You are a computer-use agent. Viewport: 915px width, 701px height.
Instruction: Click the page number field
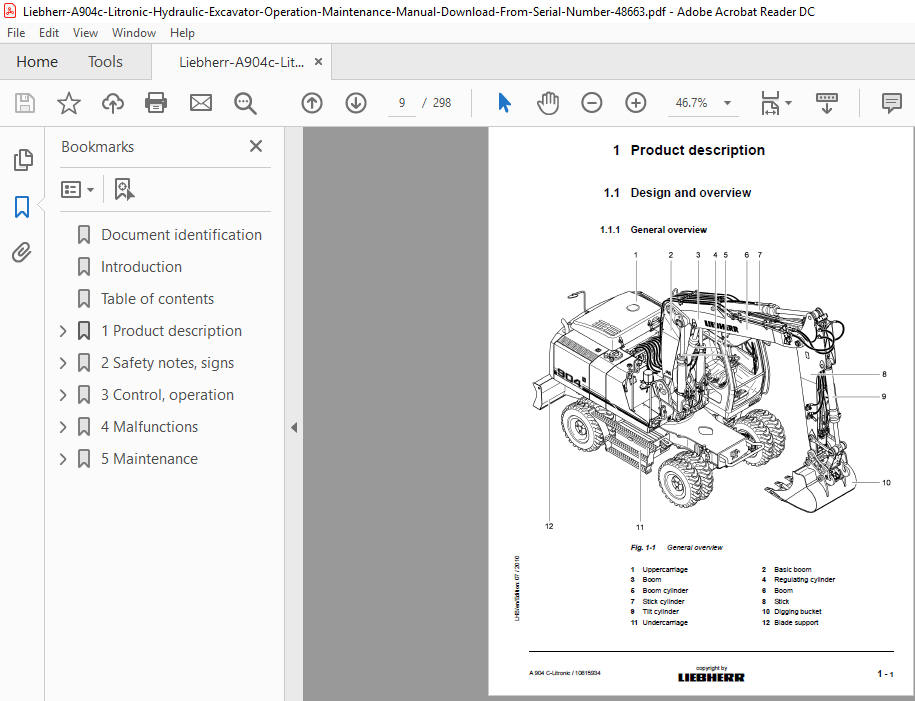(x=401, y=103)
